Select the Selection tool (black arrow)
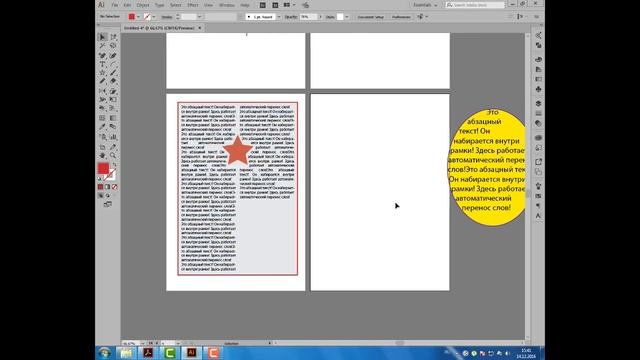This screenshot has height=360, width=640. [102, 37]
